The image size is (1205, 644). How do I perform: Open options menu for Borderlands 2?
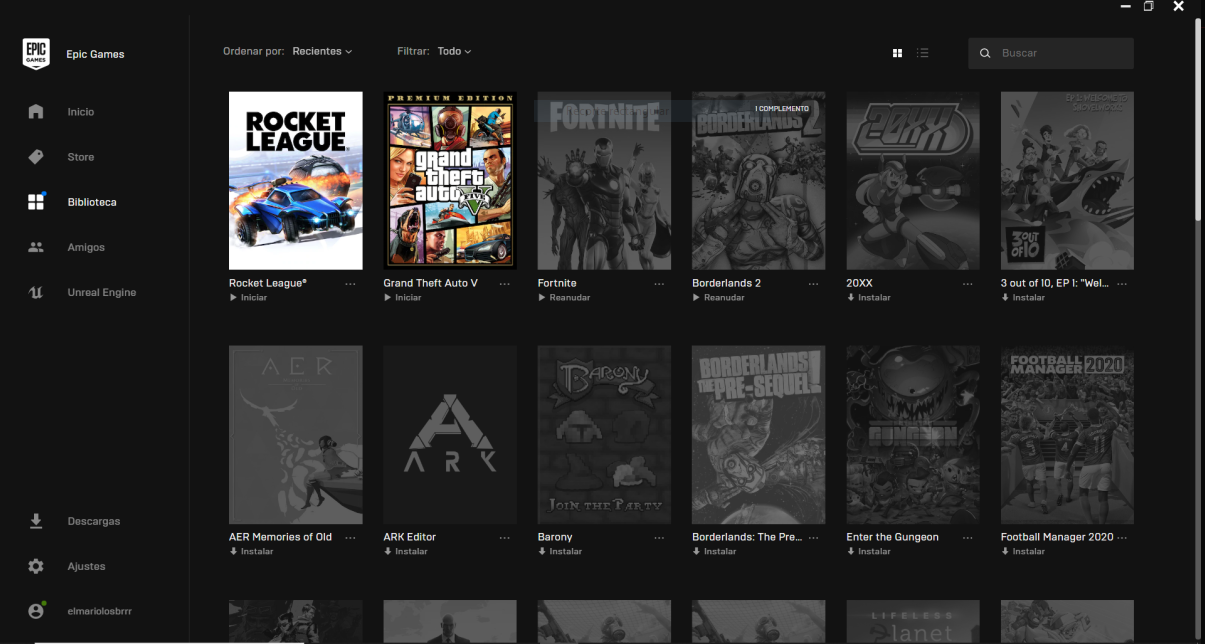[813, 284]
